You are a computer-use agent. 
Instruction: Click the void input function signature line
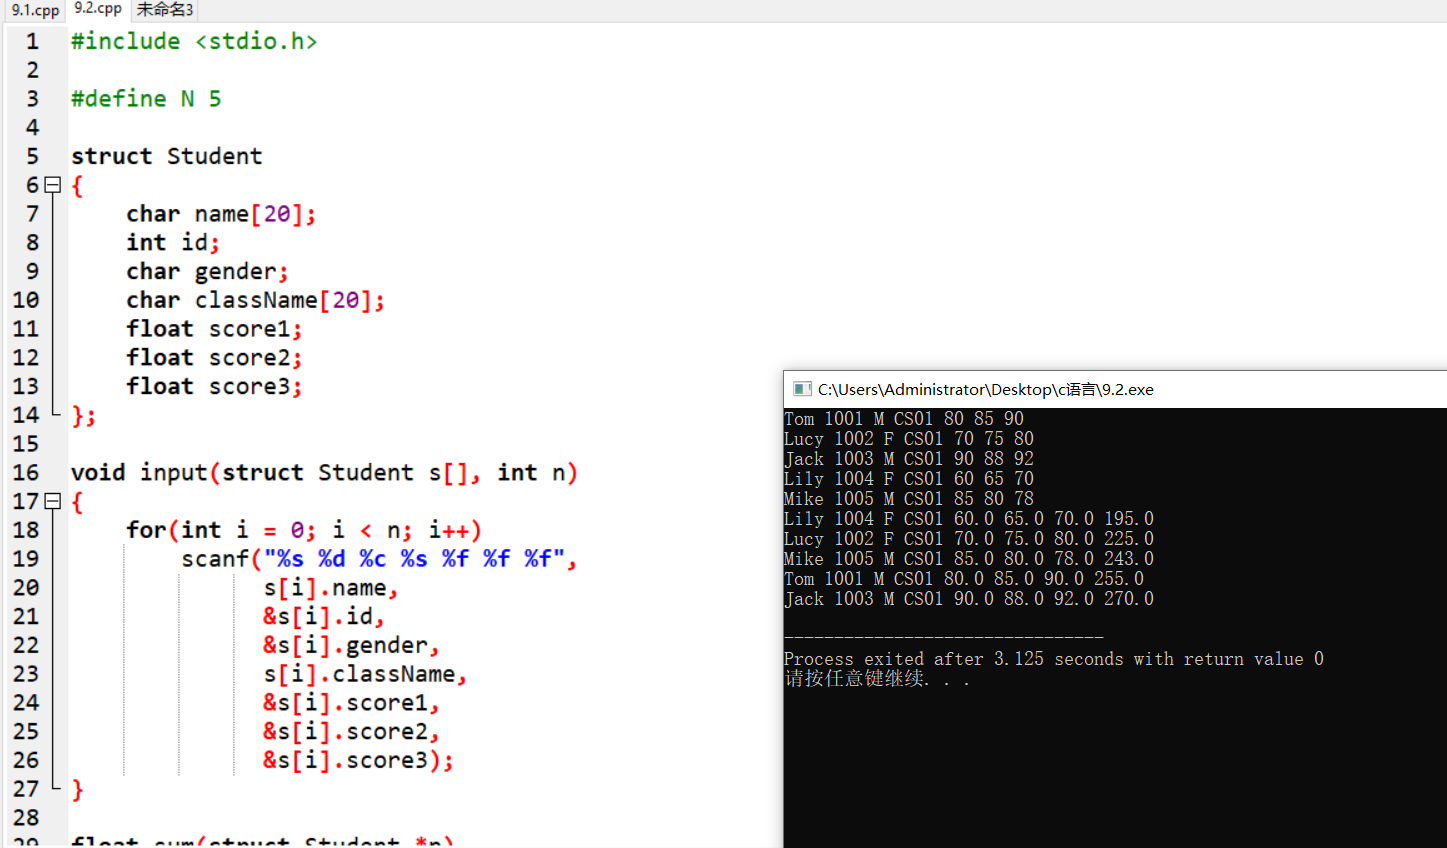pyautogui.click(x=324, y=472)
